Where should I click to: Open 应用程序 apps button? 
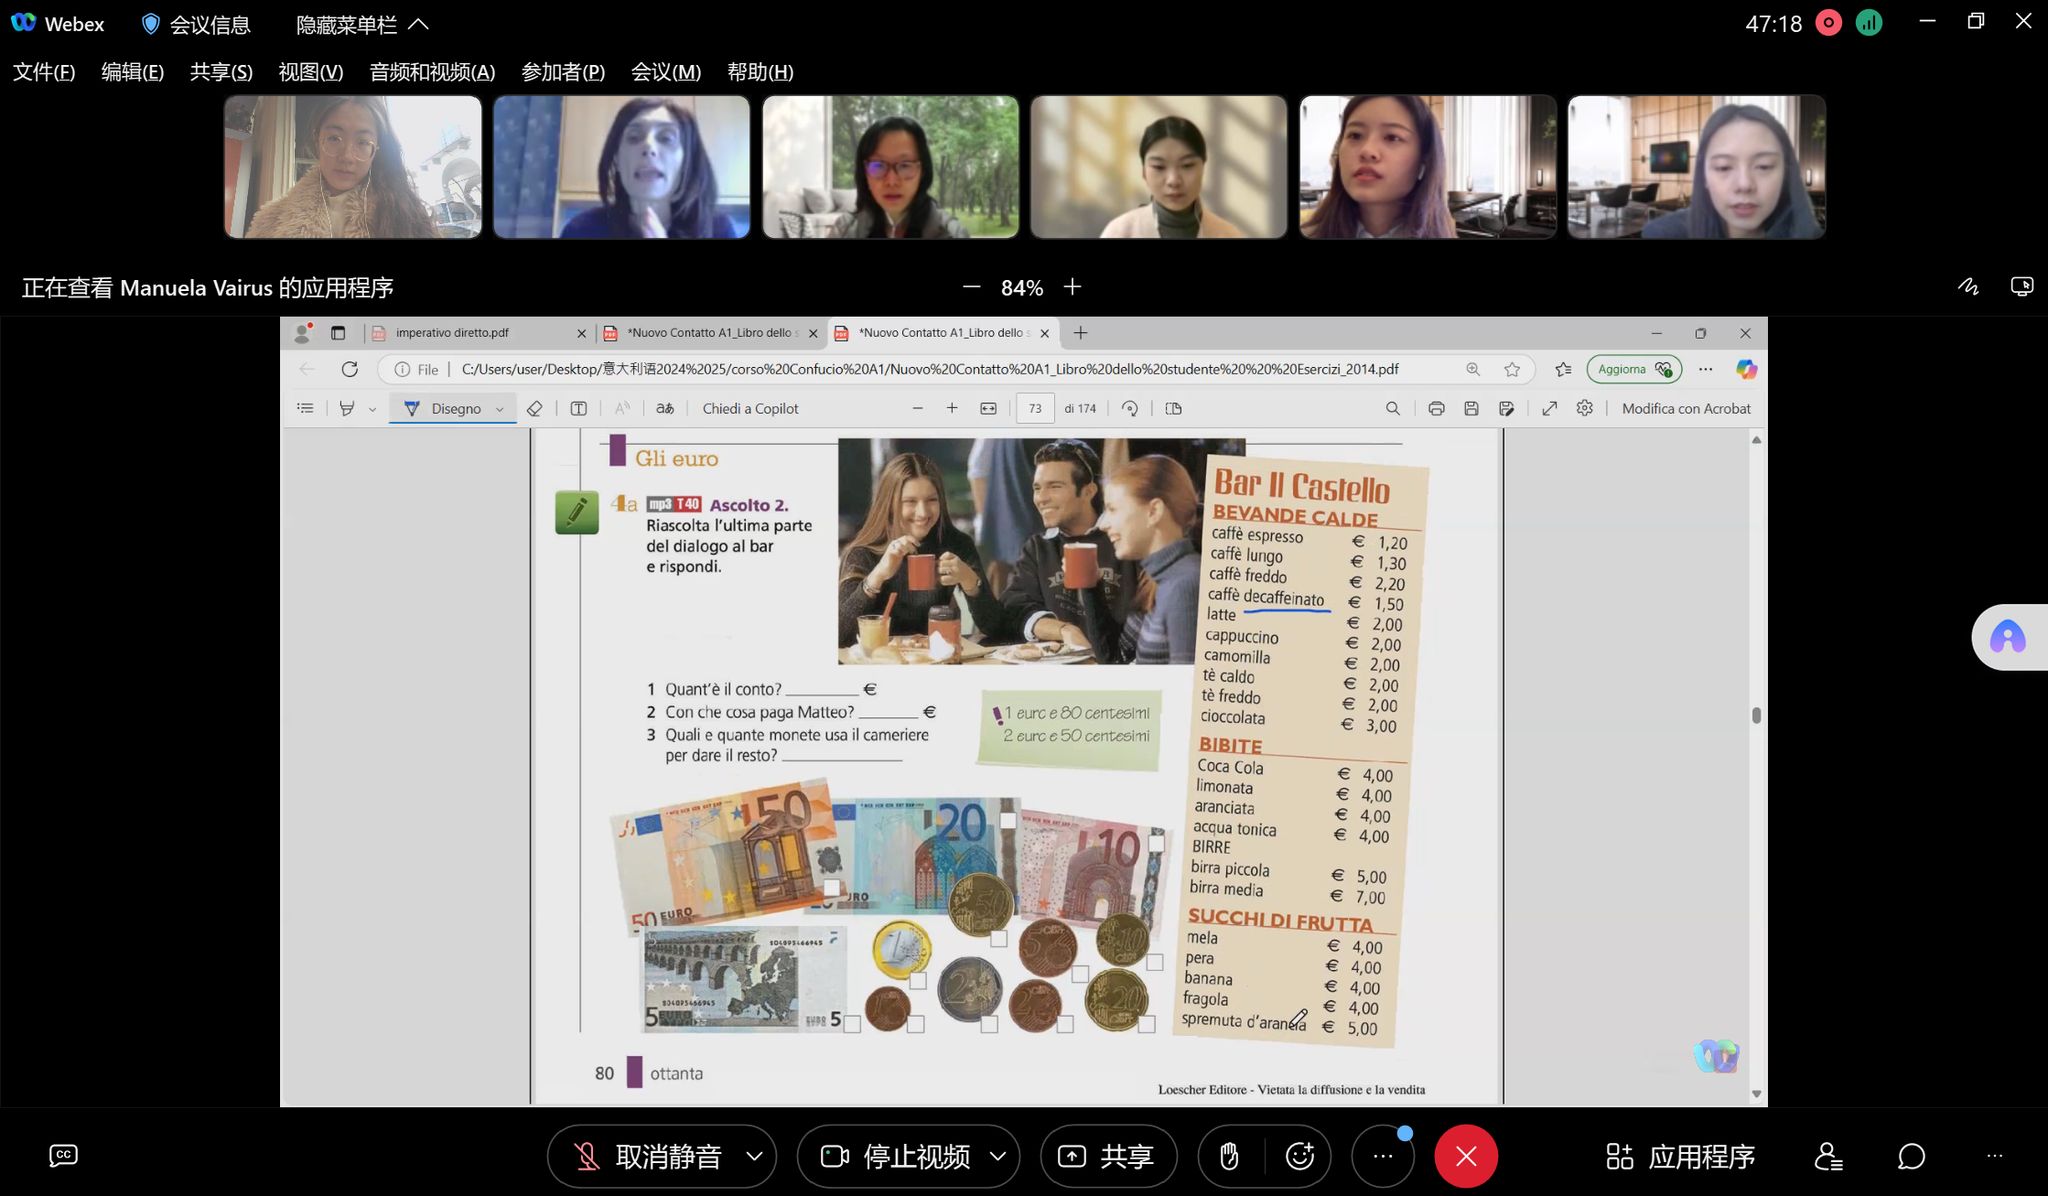point(1681,1156)
